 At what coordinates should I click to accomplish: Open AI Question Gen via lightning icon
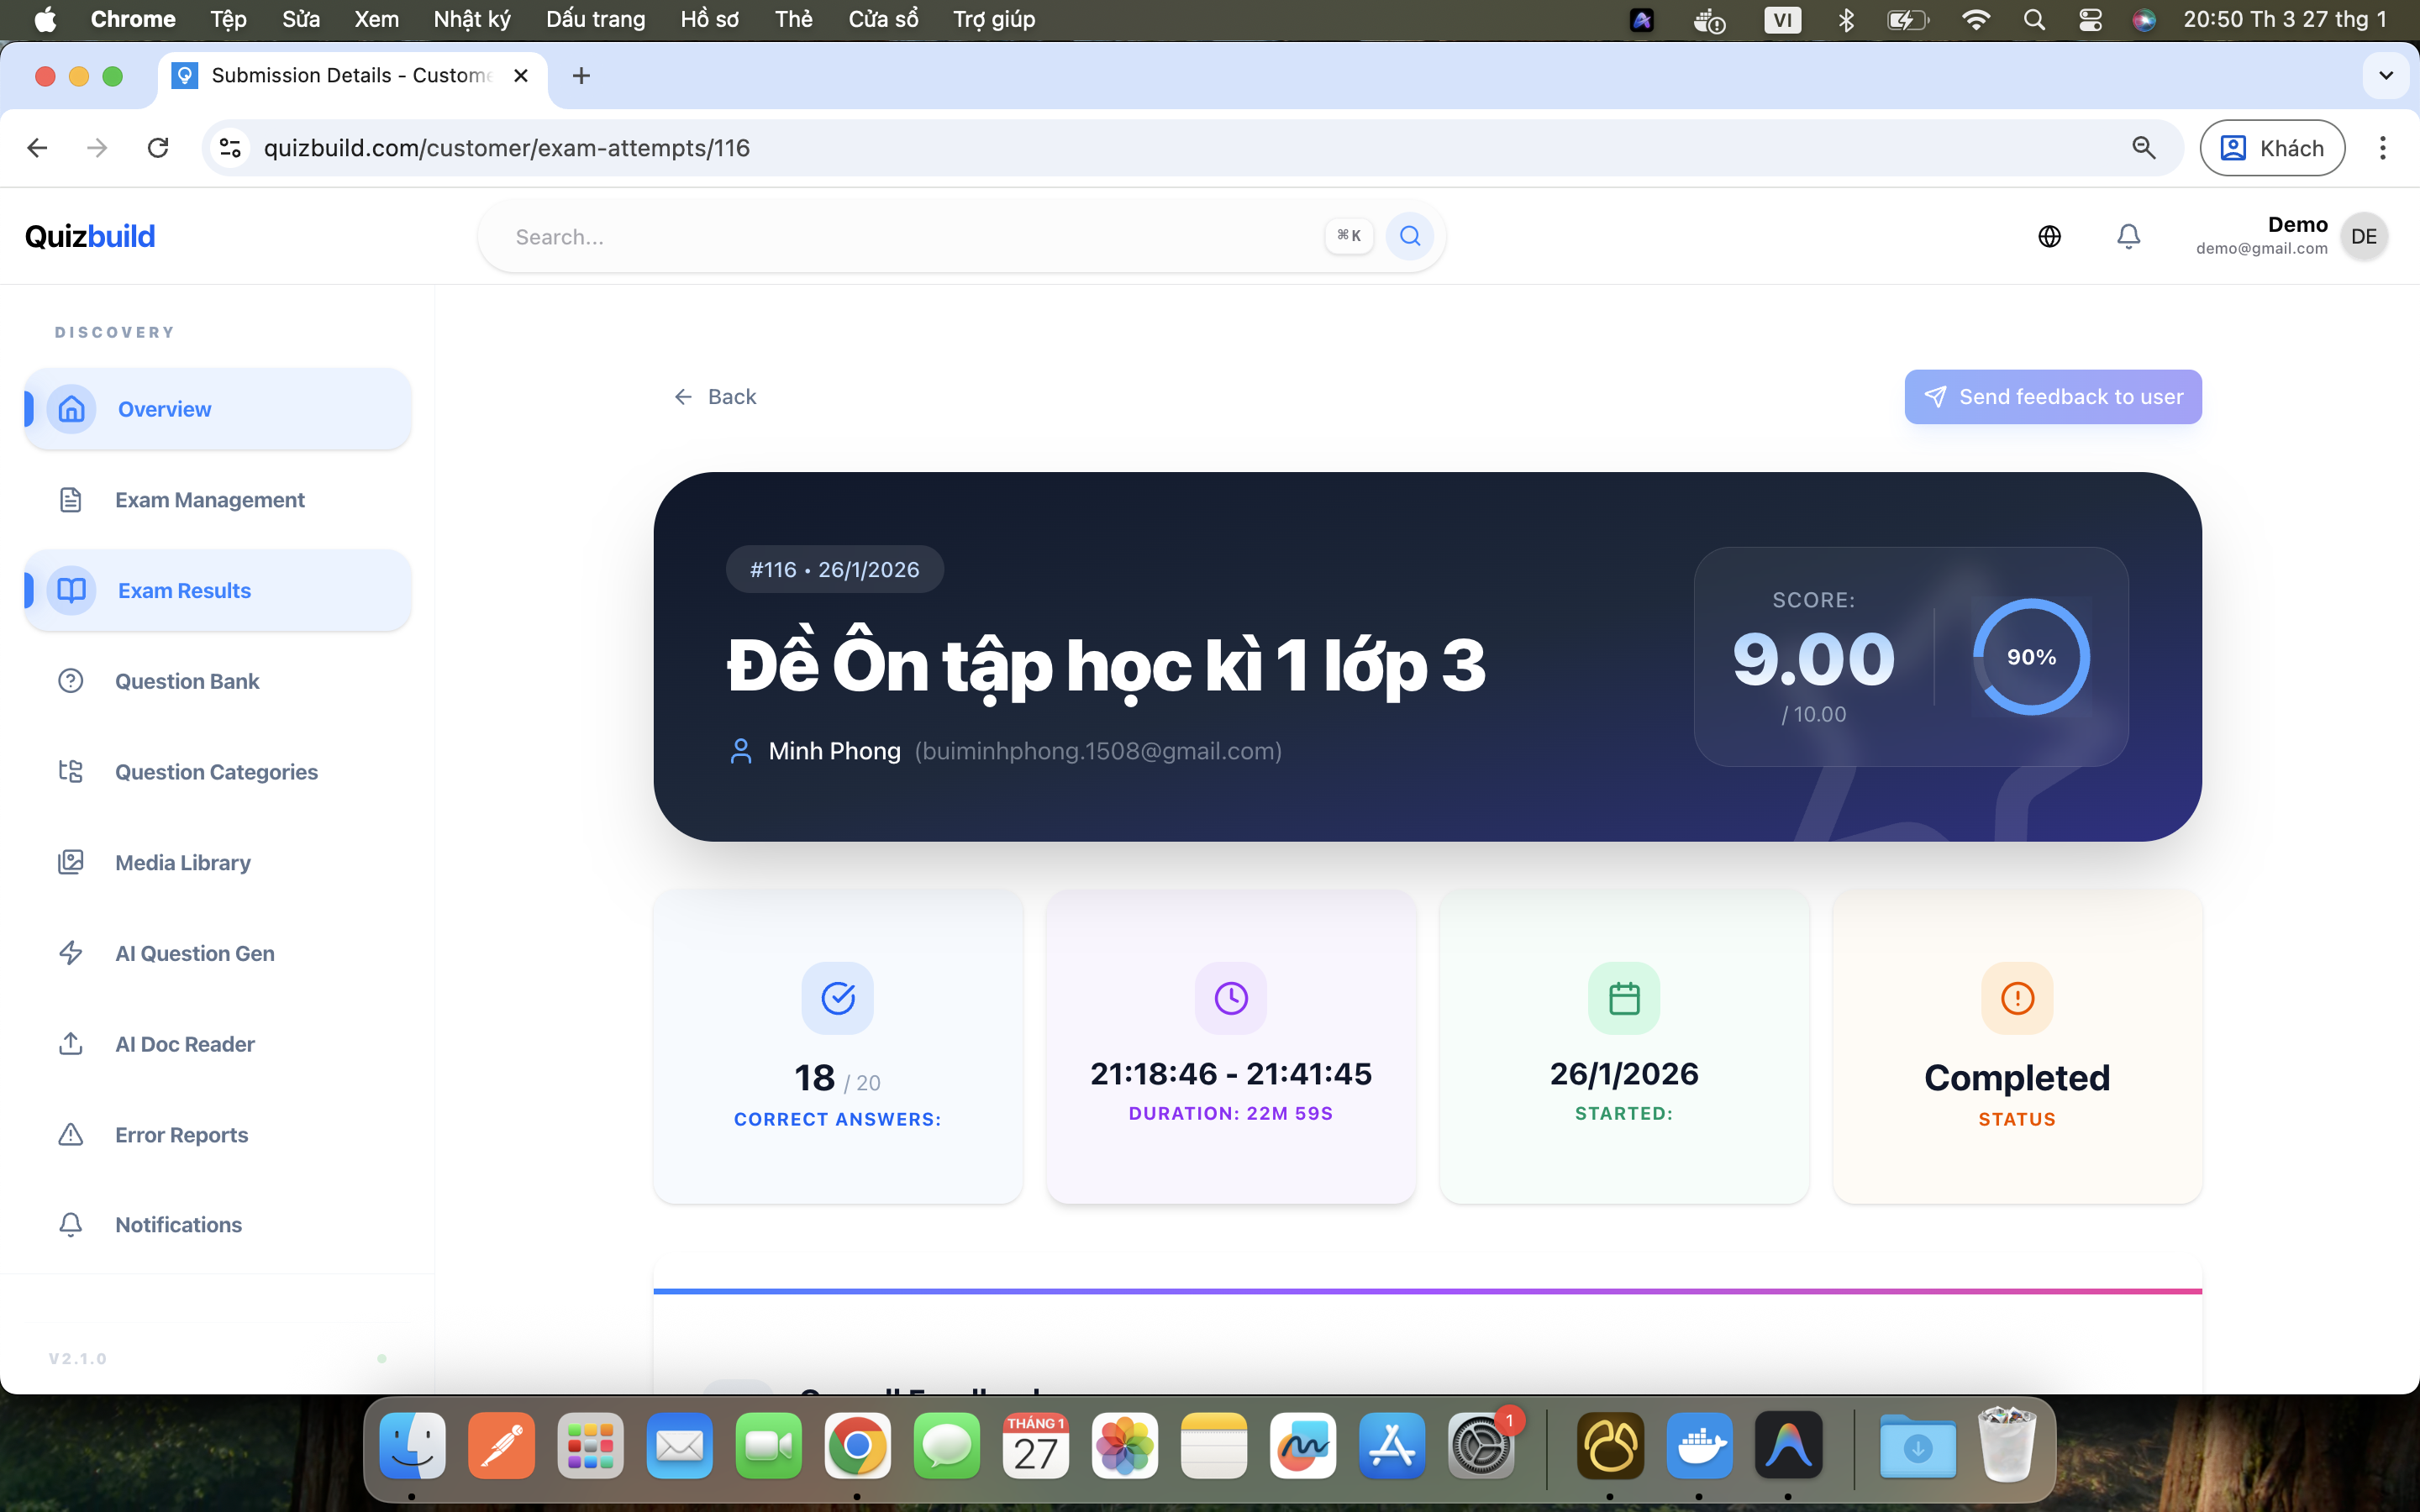71,953
